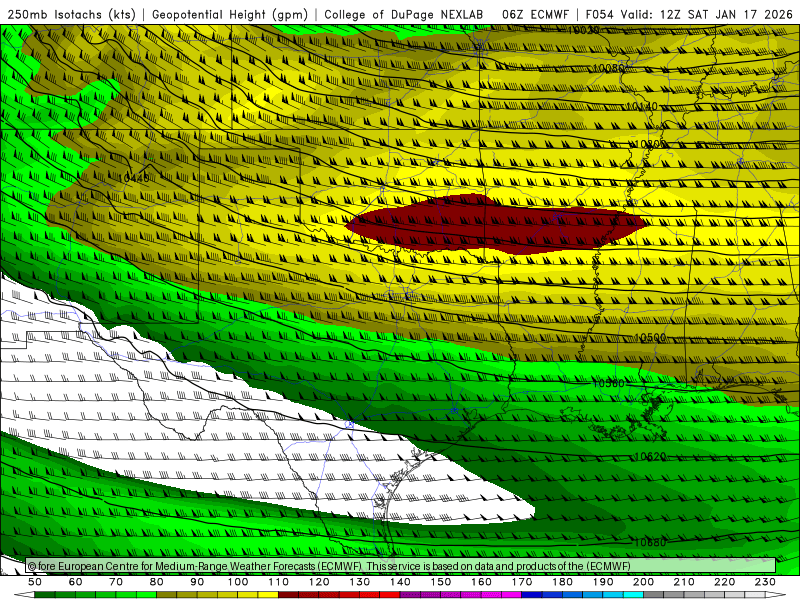This screenshot has width=800, height=600.
Task: Click the 200 kts color scale label
Action: pos(644,582)
